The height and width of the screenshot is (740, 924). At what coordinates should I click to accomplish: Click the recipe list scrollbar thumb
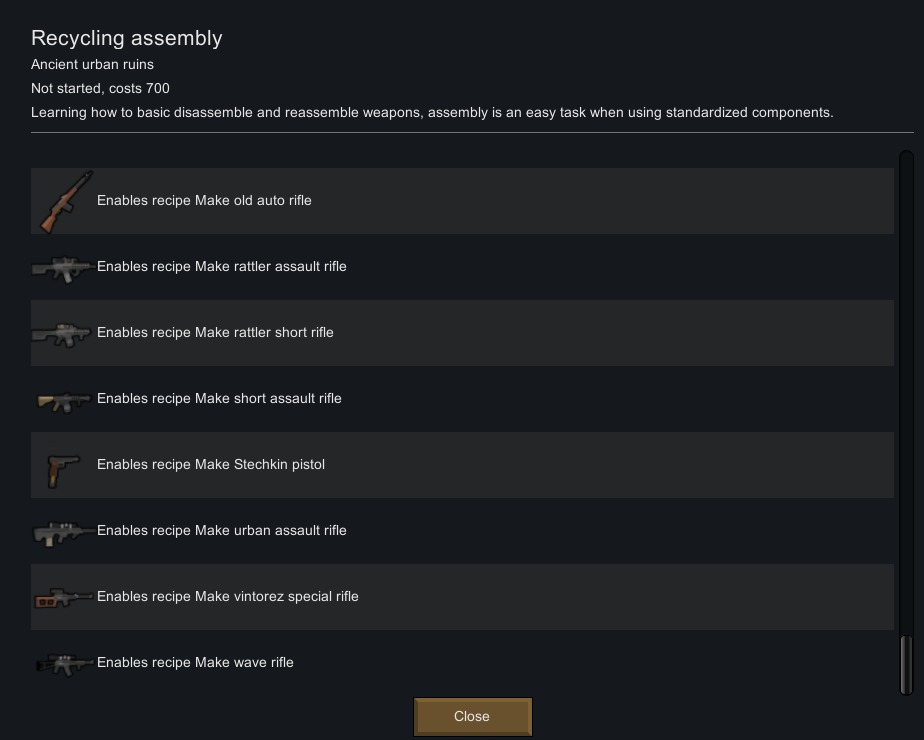(x=906, y=665)
